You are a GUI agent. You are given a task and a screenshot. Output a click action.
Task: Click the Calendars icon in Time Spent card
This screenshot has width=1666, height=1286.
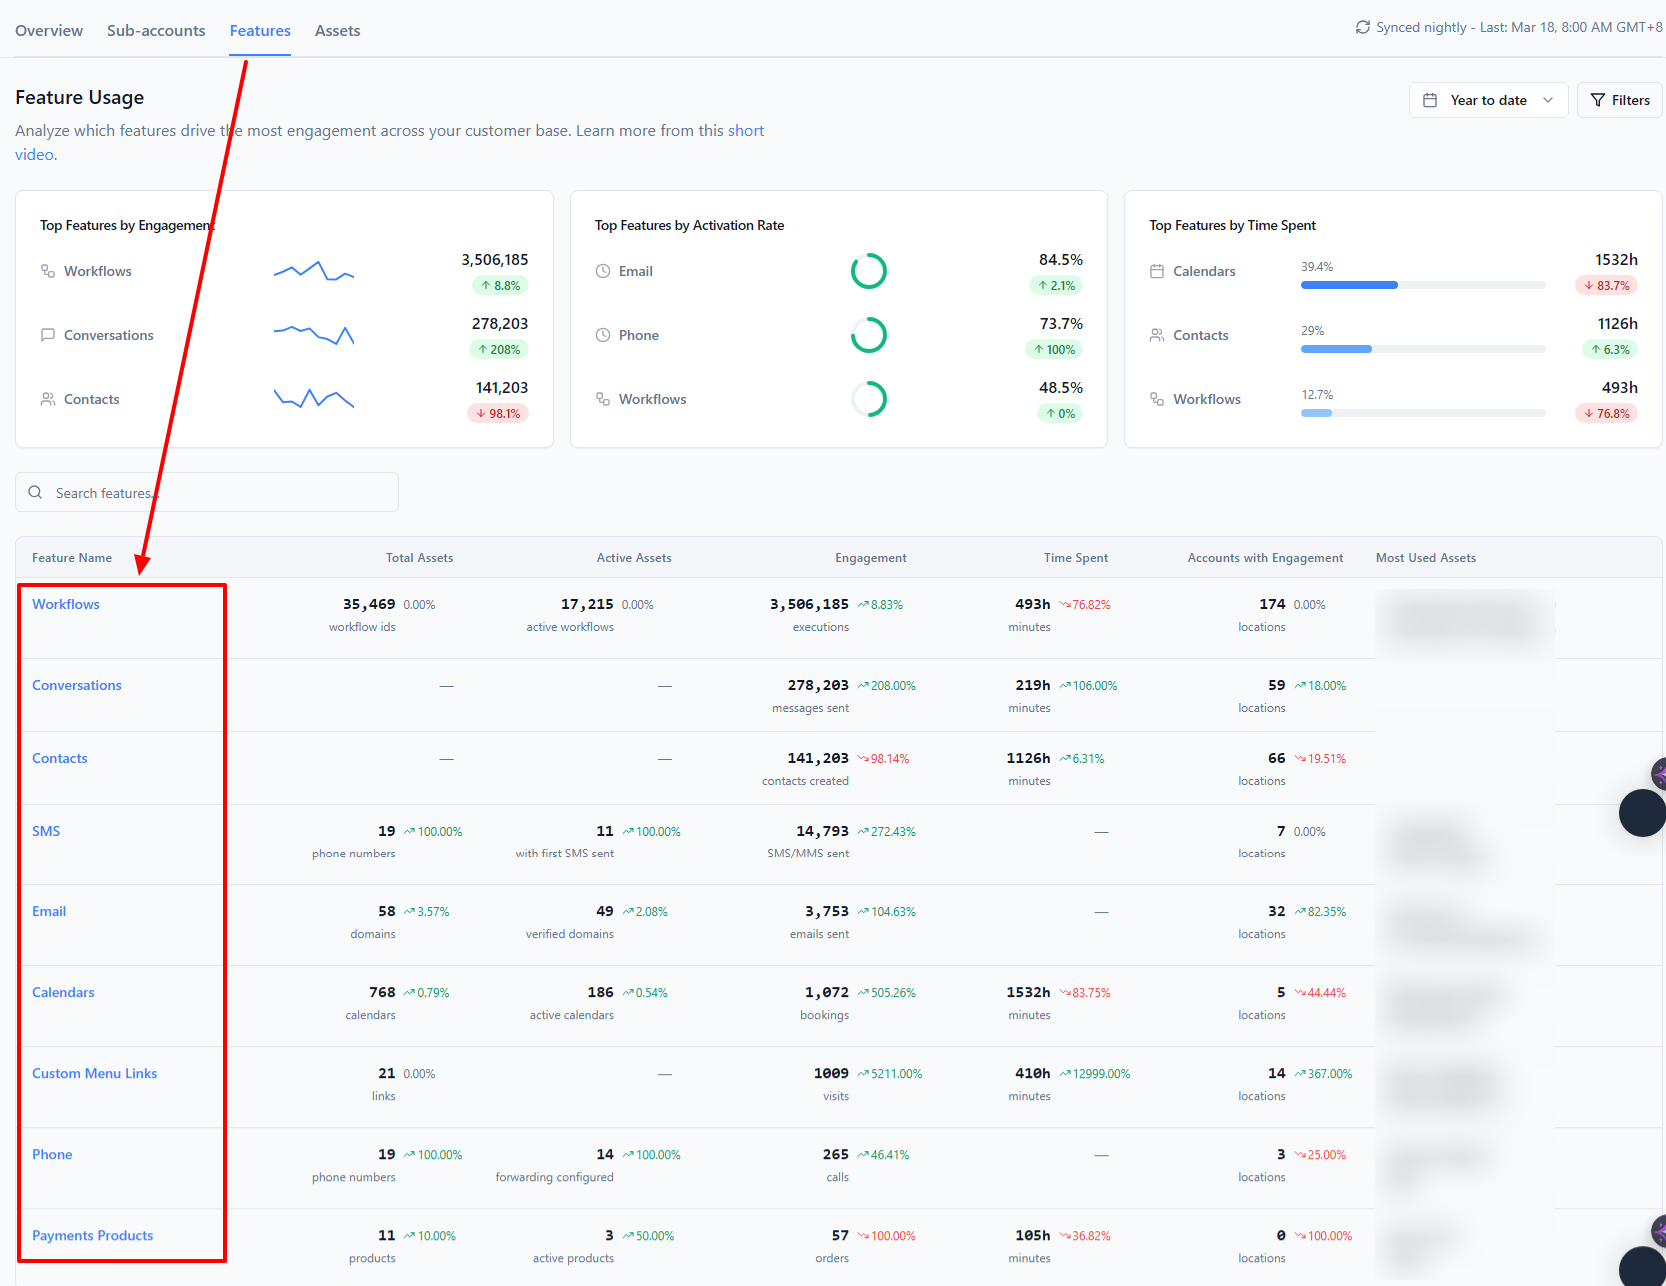(x=1157, y=271)
